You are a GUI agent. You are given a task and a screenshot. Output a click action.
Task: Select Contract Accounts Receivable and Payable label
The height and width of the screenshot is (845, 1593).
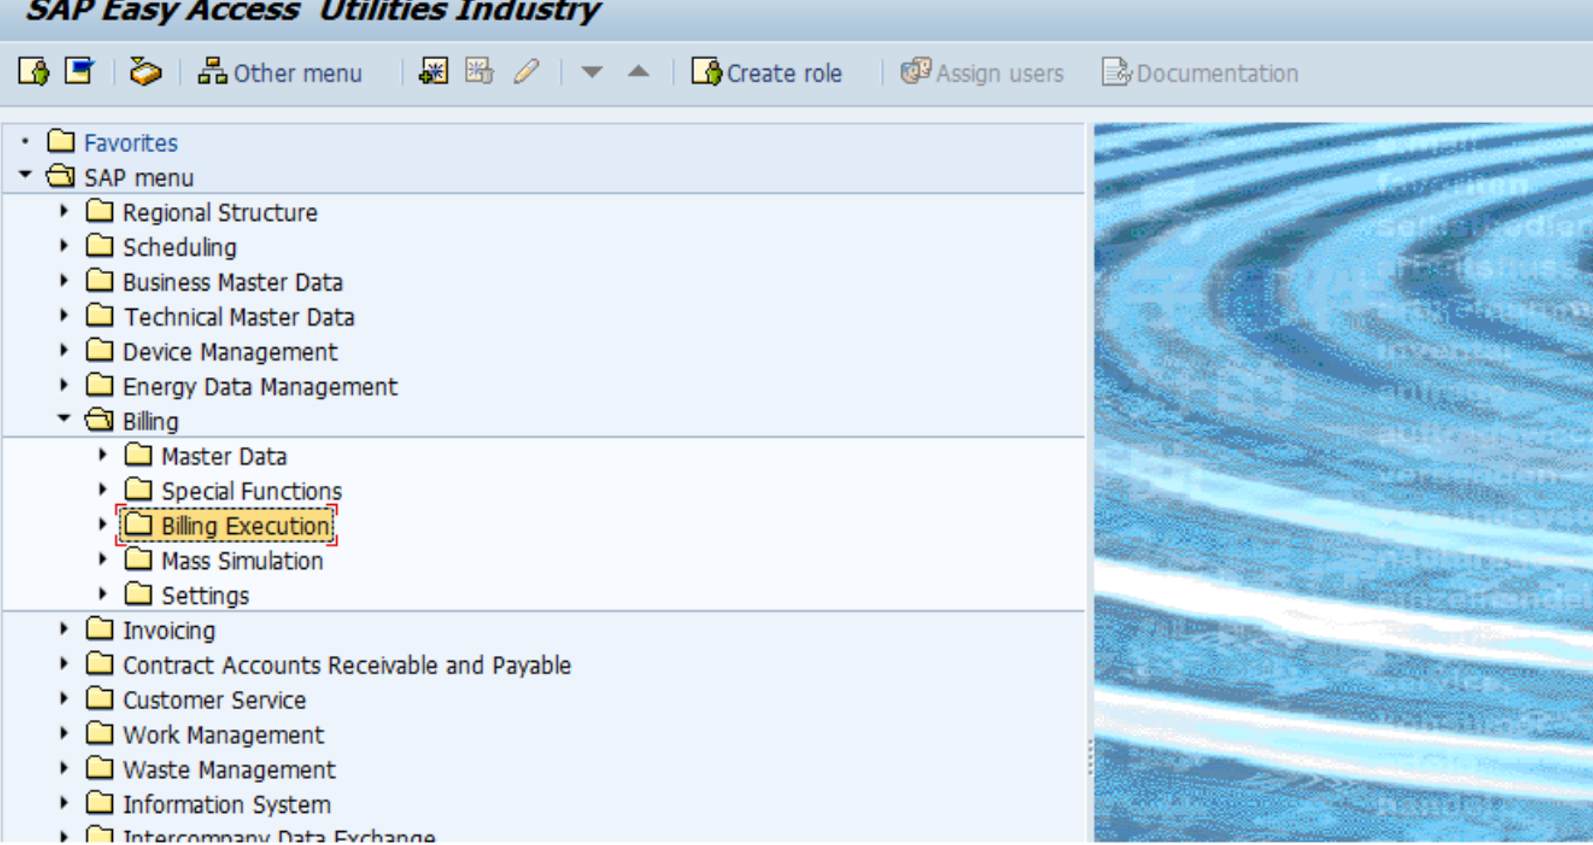(347, 666)
